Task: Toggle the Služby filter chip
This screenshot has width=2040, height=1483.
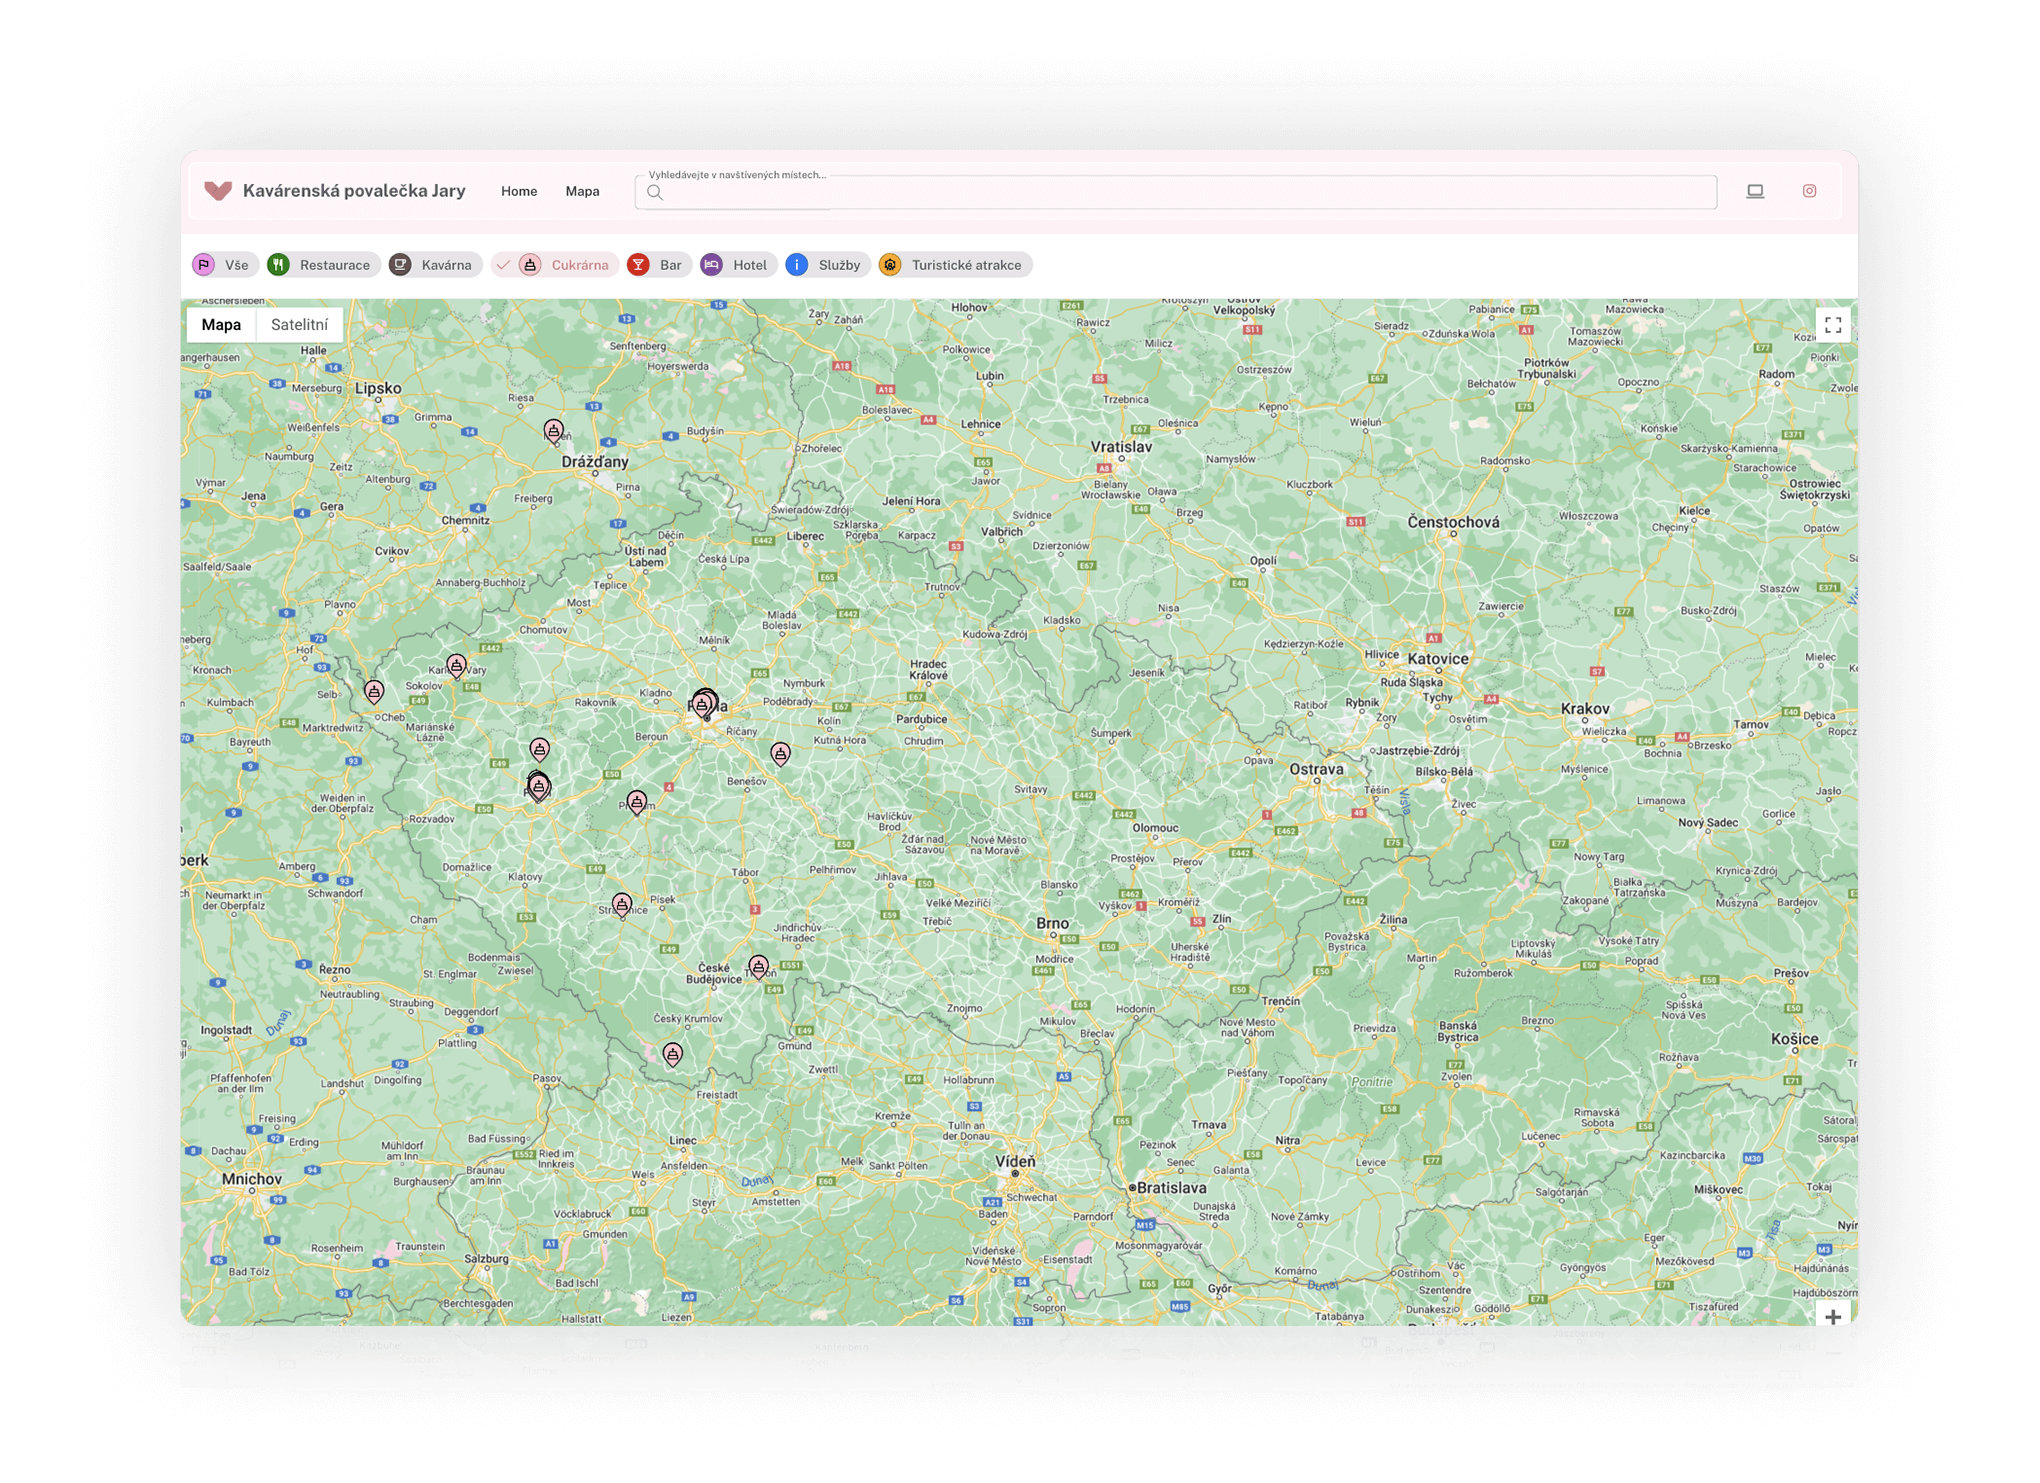Action: pos(826,265)
